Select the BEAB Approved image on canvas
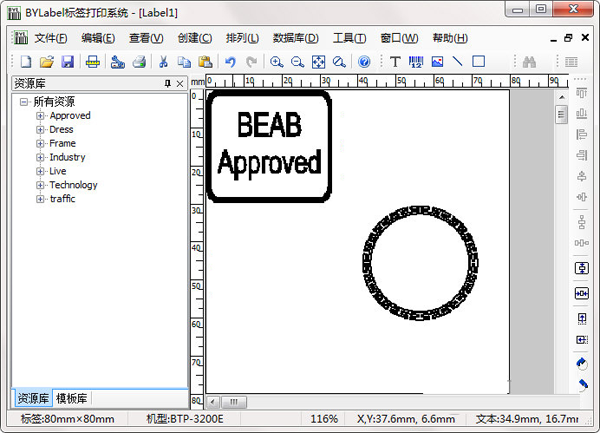This screenshot has height=433, width=600. tap(269, 146)
